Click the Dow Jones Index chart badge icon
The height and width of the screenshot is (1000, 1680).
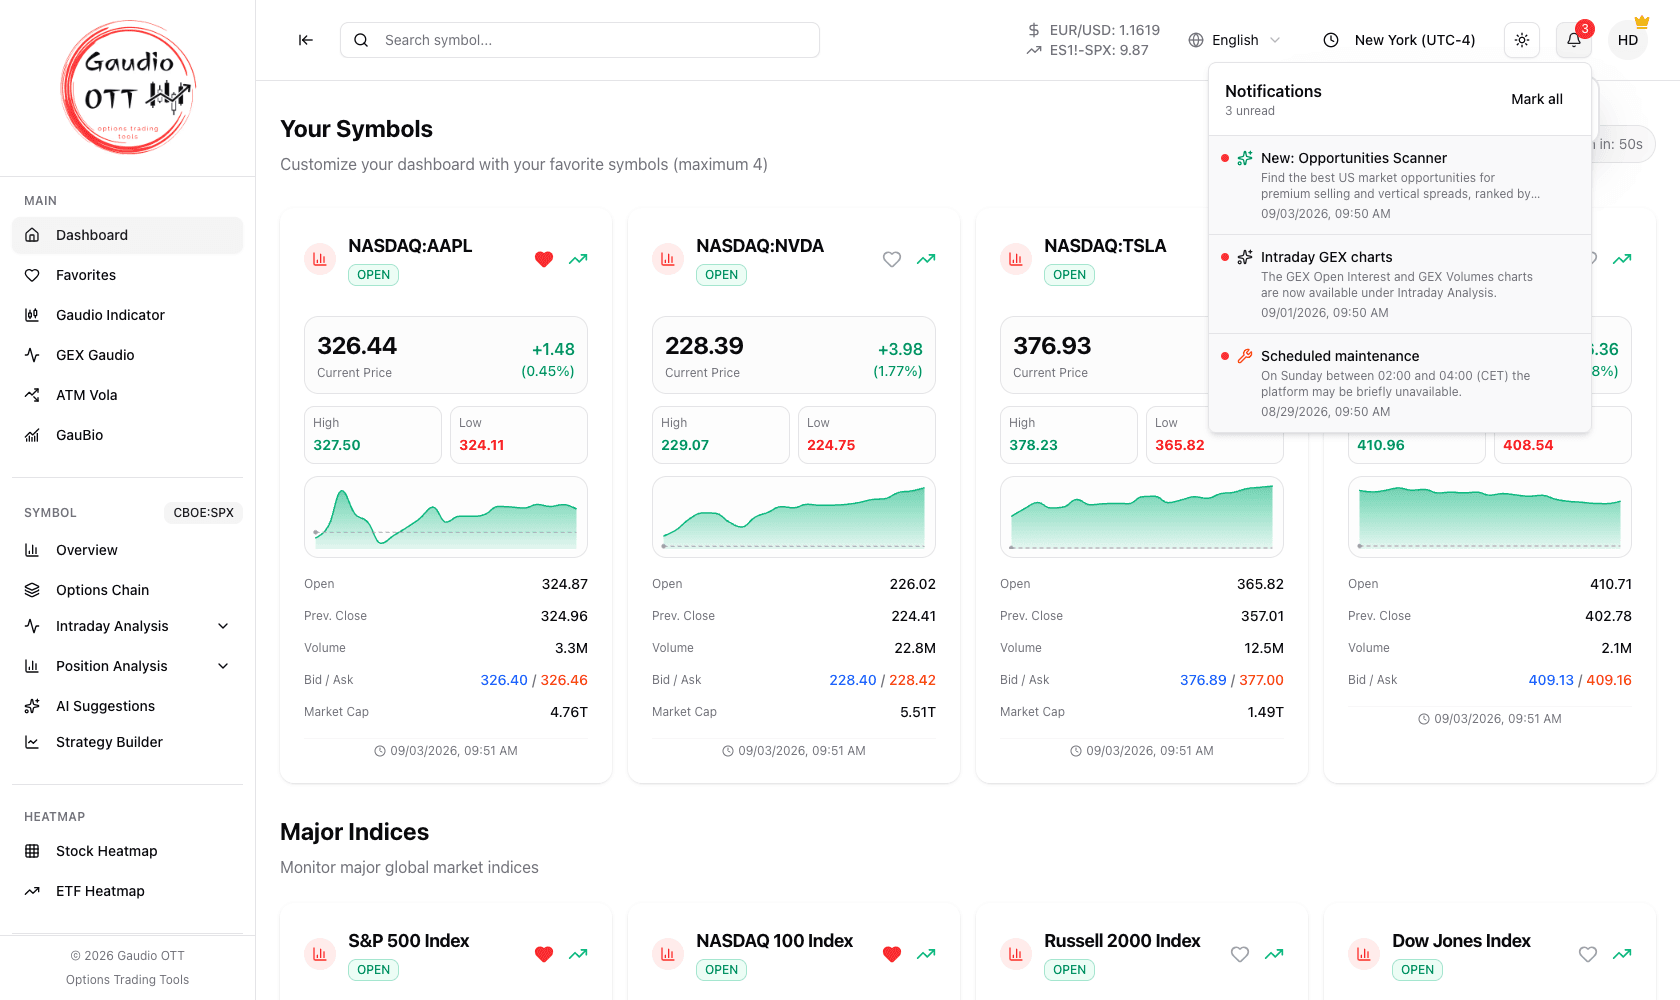pos(1364,954)
